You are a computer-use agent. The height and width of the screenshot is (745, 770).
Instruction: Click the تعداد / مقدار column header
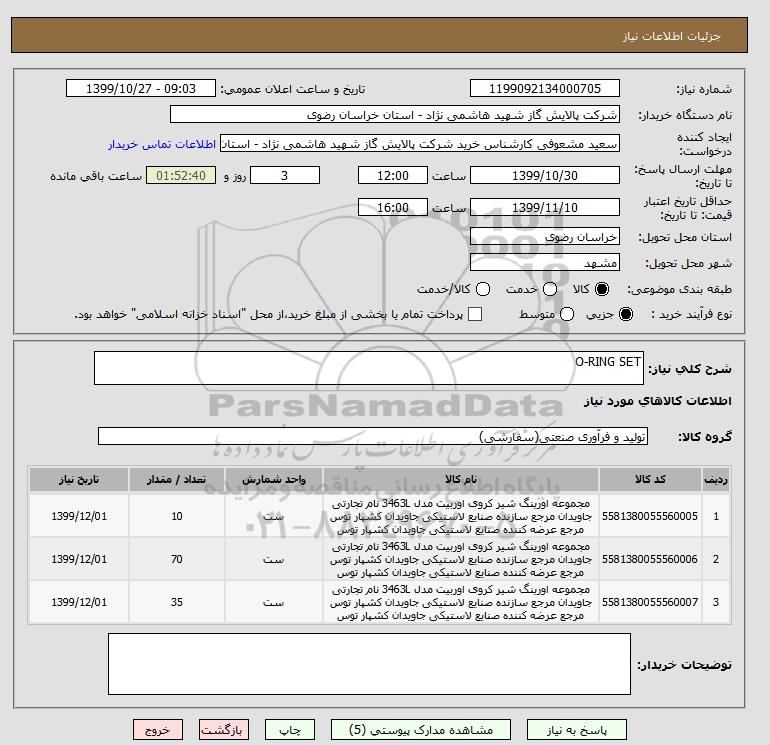coord(177,479)
